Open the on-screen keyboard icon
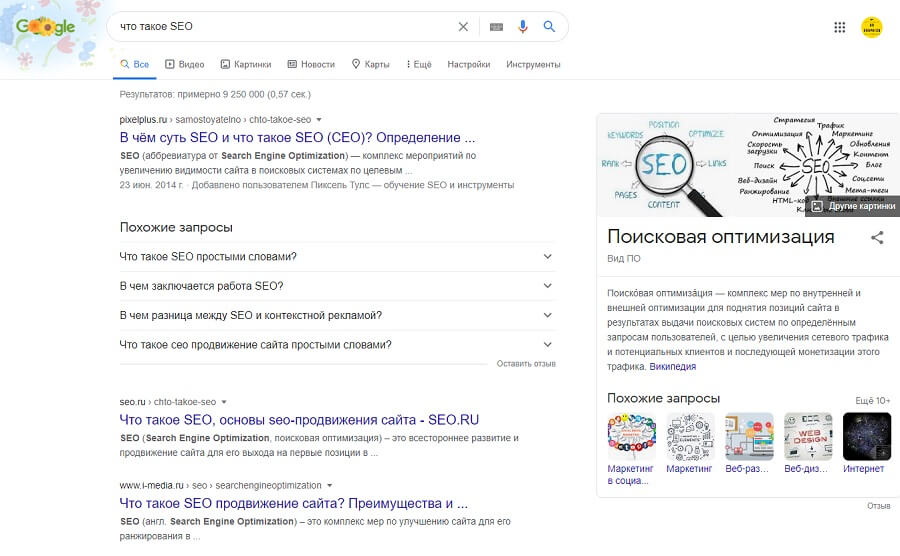Image resolution: width=900 pixels, height=556 pixels. click(496, 27)
